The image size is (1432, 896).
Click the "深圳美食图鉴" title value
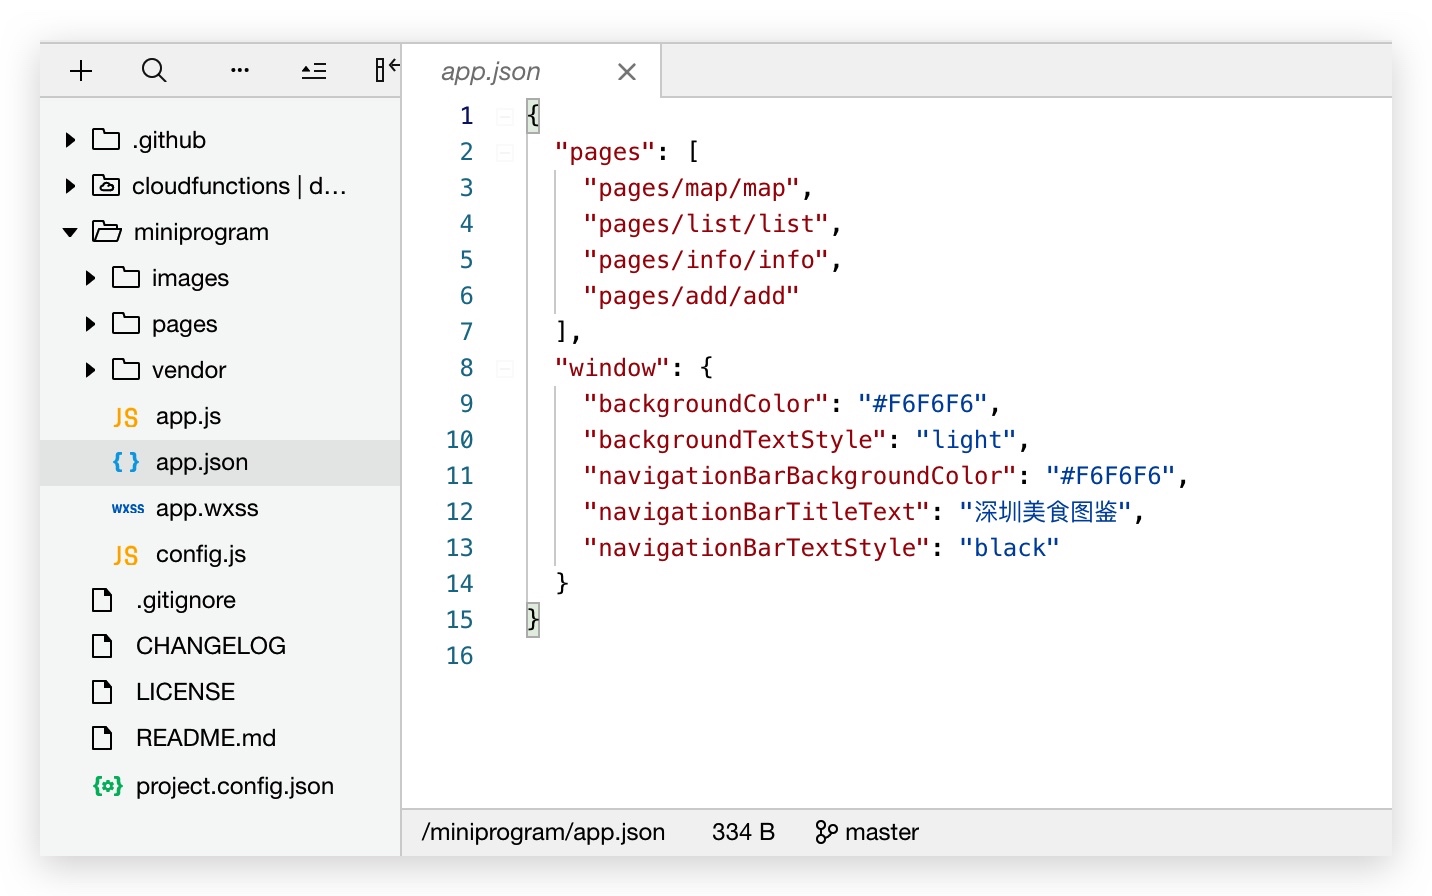click(x=1045, y=512)
